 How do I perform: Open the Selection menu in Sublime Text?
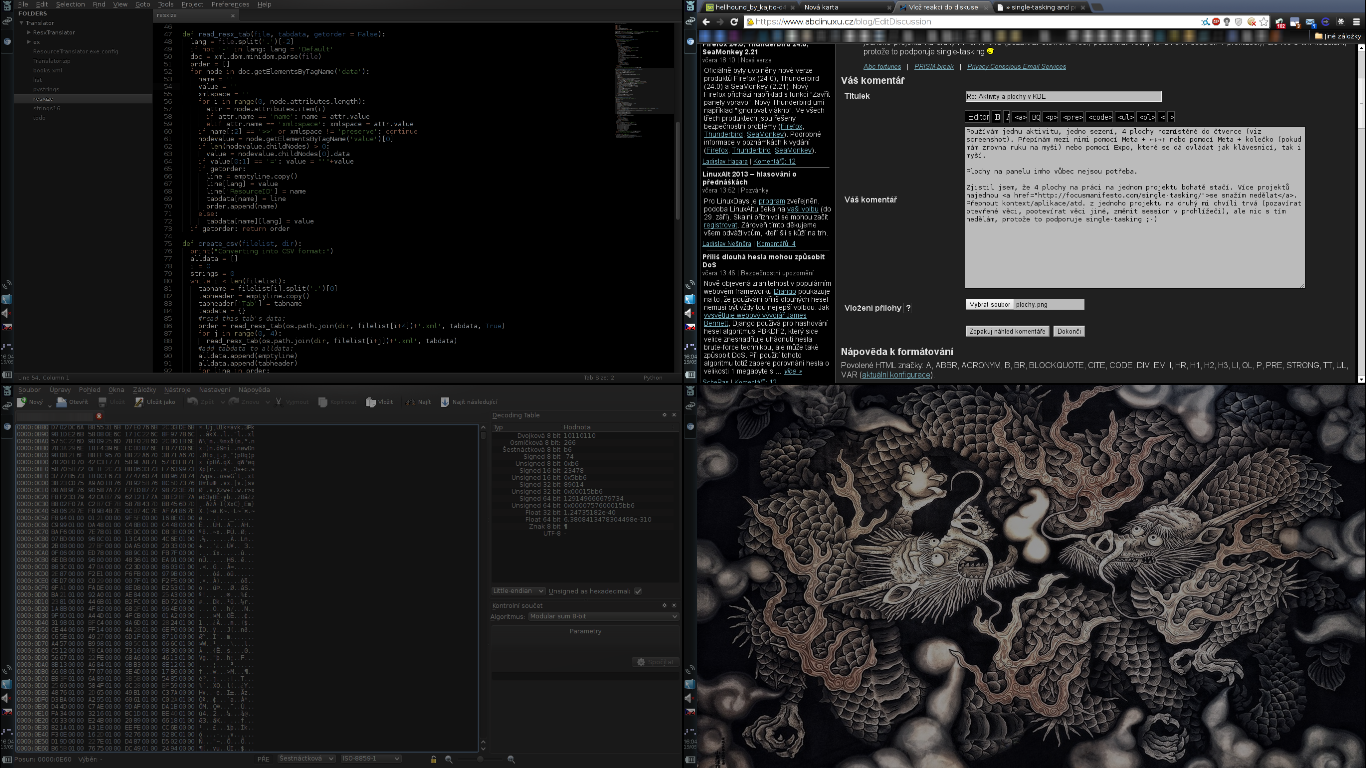[70, 4]
